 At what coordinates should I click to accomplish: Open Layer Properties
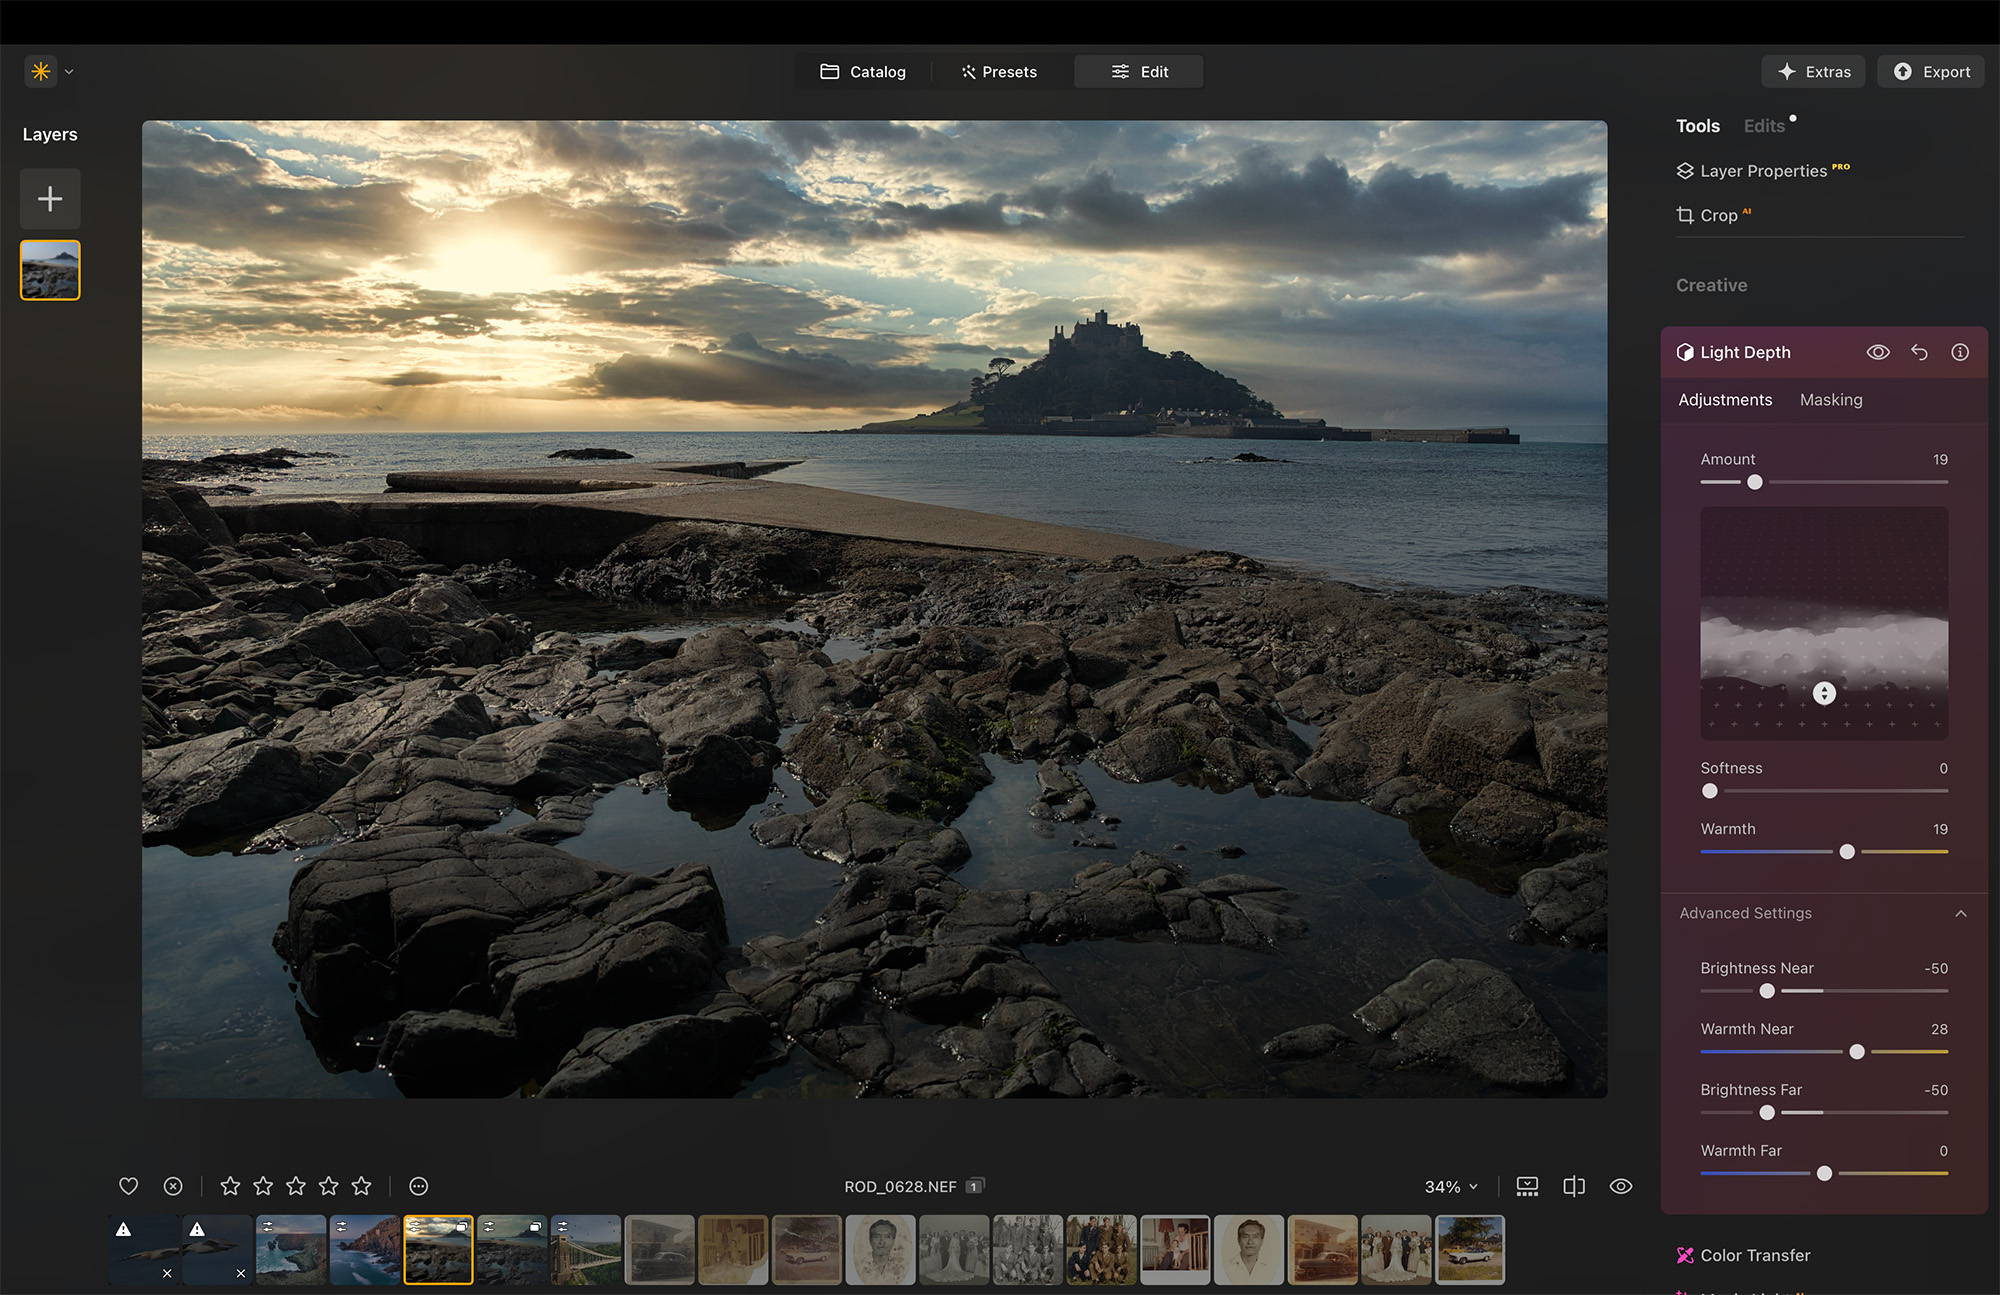(x=1763, y=170)
